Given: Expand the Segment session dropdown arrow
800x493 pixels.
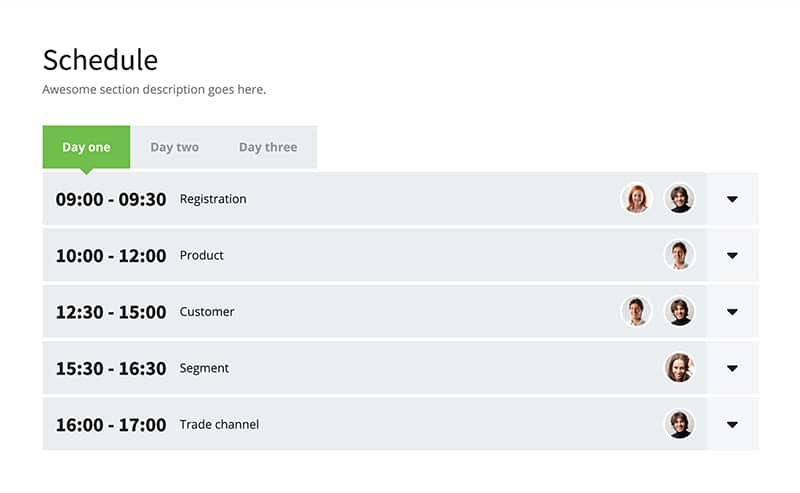Looking at the screenshot, I should click(x=732, y=368).
